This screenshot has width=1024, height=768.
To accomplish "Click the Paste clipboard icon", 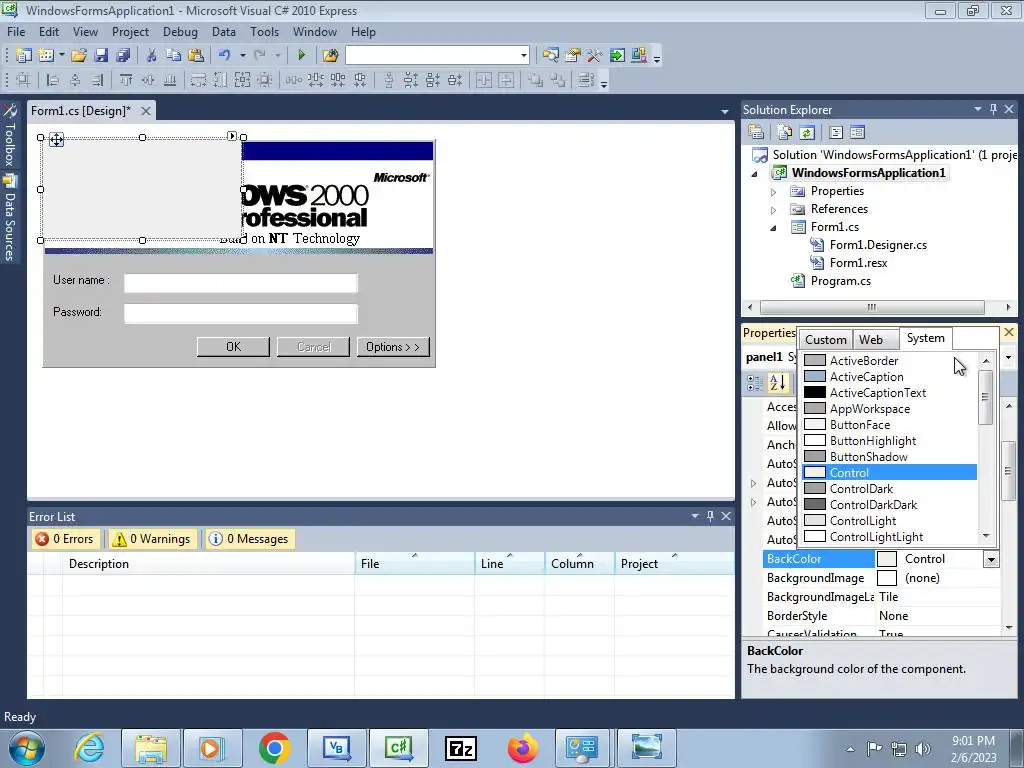I will 195,56.
